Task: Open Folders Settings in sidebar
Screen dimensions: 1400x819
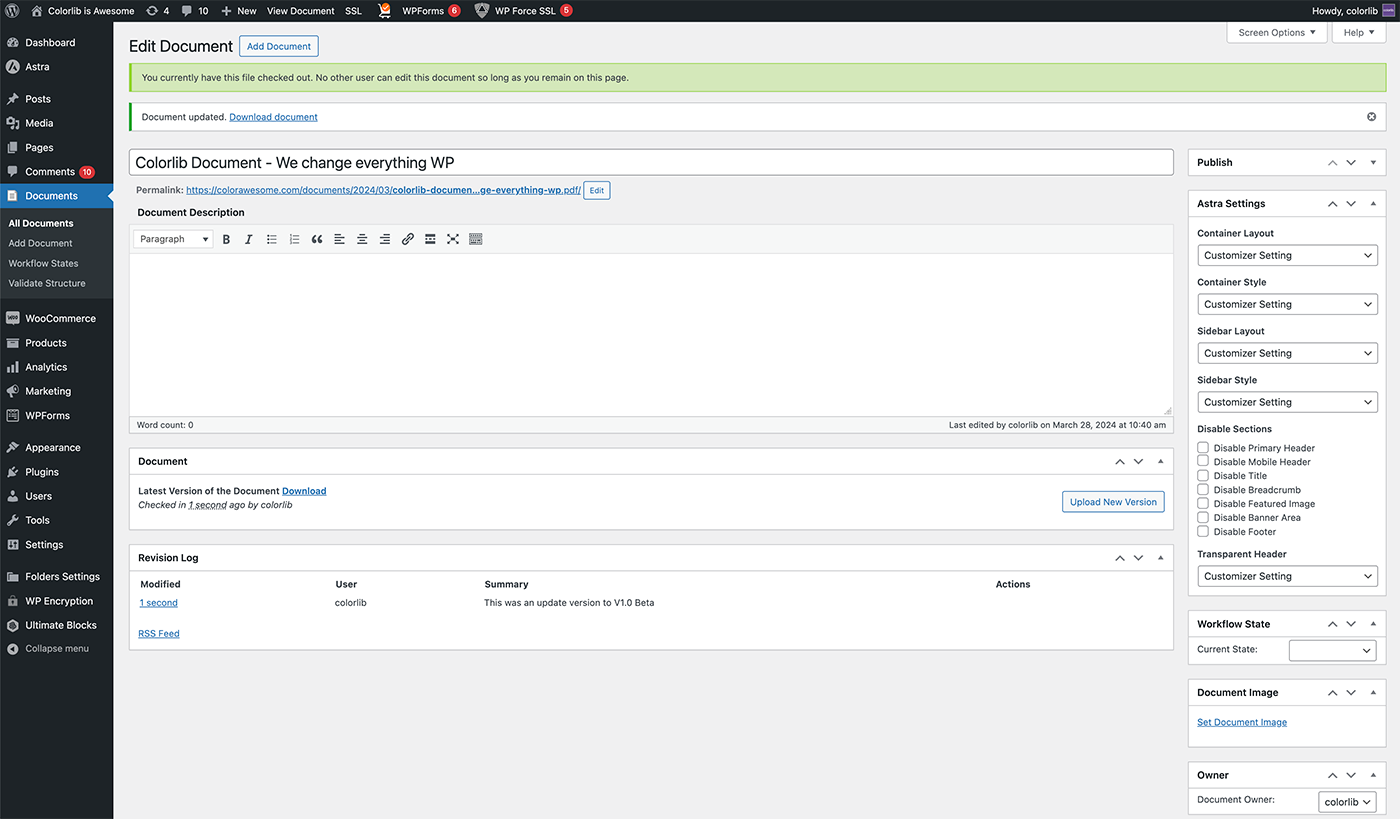Action: (62, 577)
